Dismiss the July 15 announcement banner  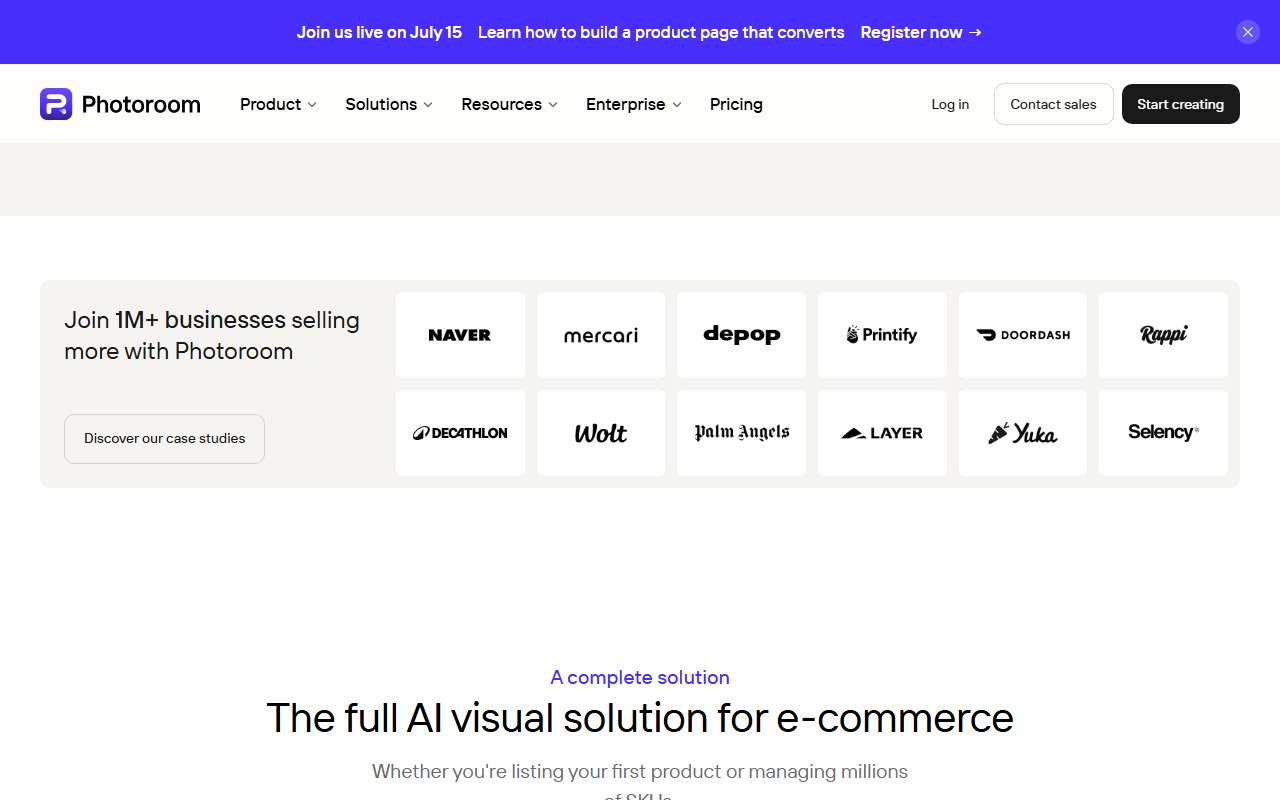tap(1247, 32)
